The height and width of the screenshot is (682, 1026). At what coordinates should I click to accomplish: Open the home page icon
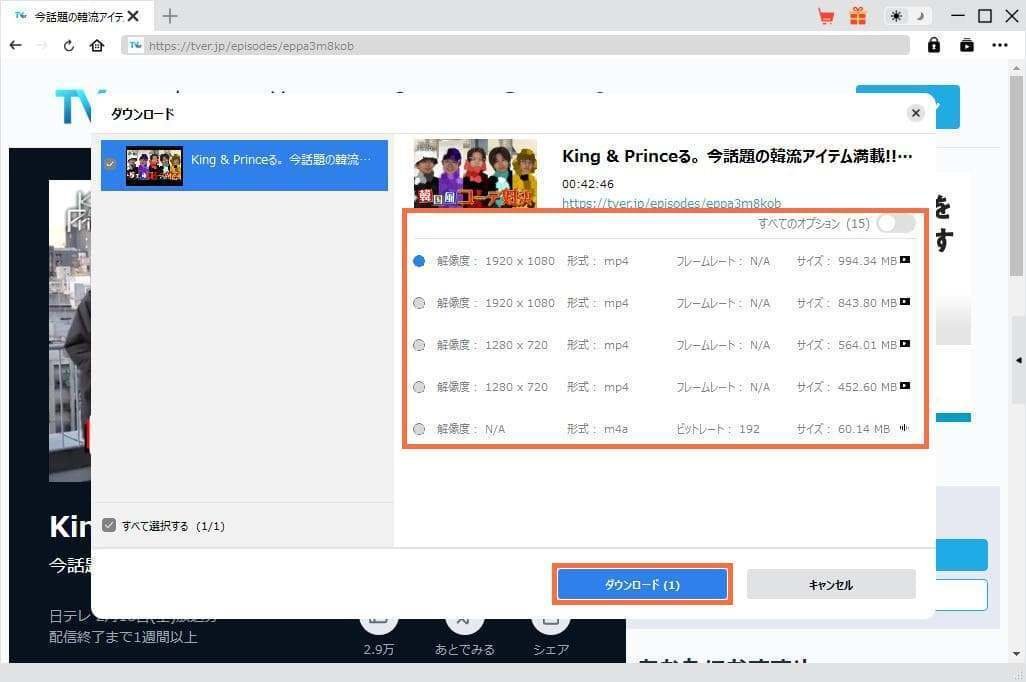(x=97, y=46)
